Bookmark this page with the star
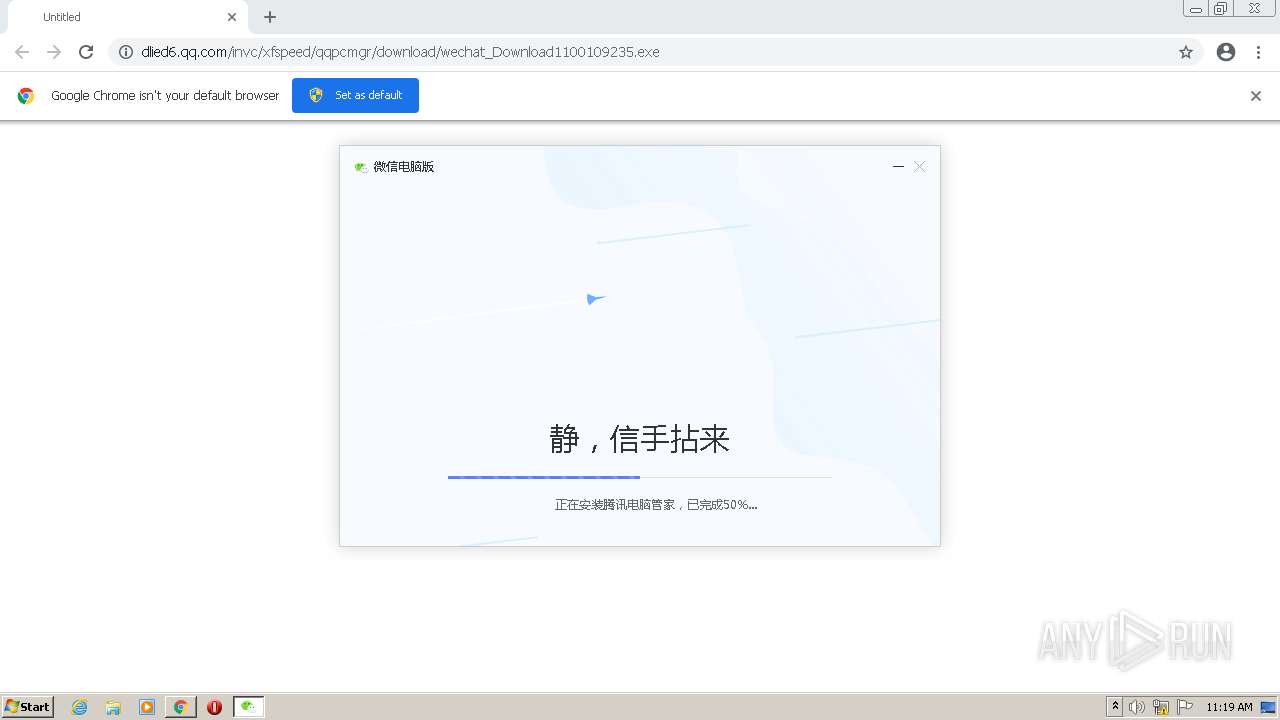Image resolution: width=1280 pixels, height=720 pixels. 1186,52
